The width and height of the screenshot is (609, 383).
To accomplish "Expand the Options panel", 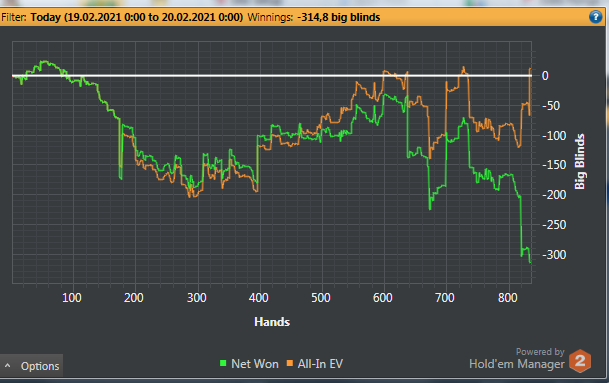I will pos(31,366).
